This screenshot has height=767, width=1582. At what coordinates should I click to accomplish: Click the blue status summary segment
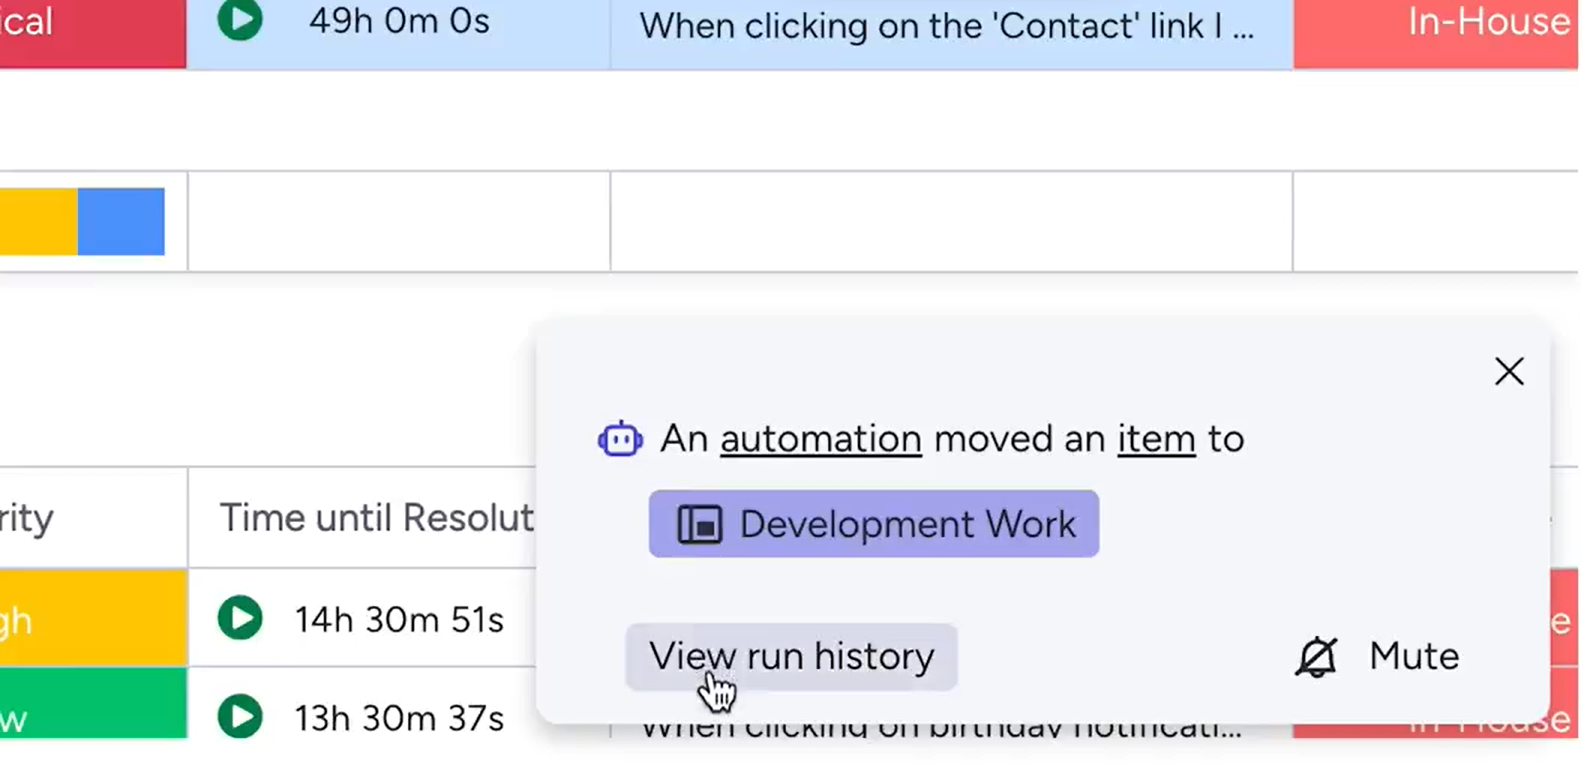click(x=121, y=222)
